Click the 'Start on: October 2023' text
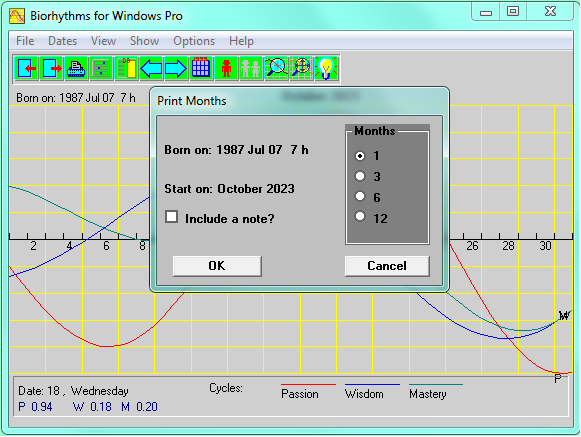Image resolution: width=581 pixels, height=437 pixels. (229, 189)
